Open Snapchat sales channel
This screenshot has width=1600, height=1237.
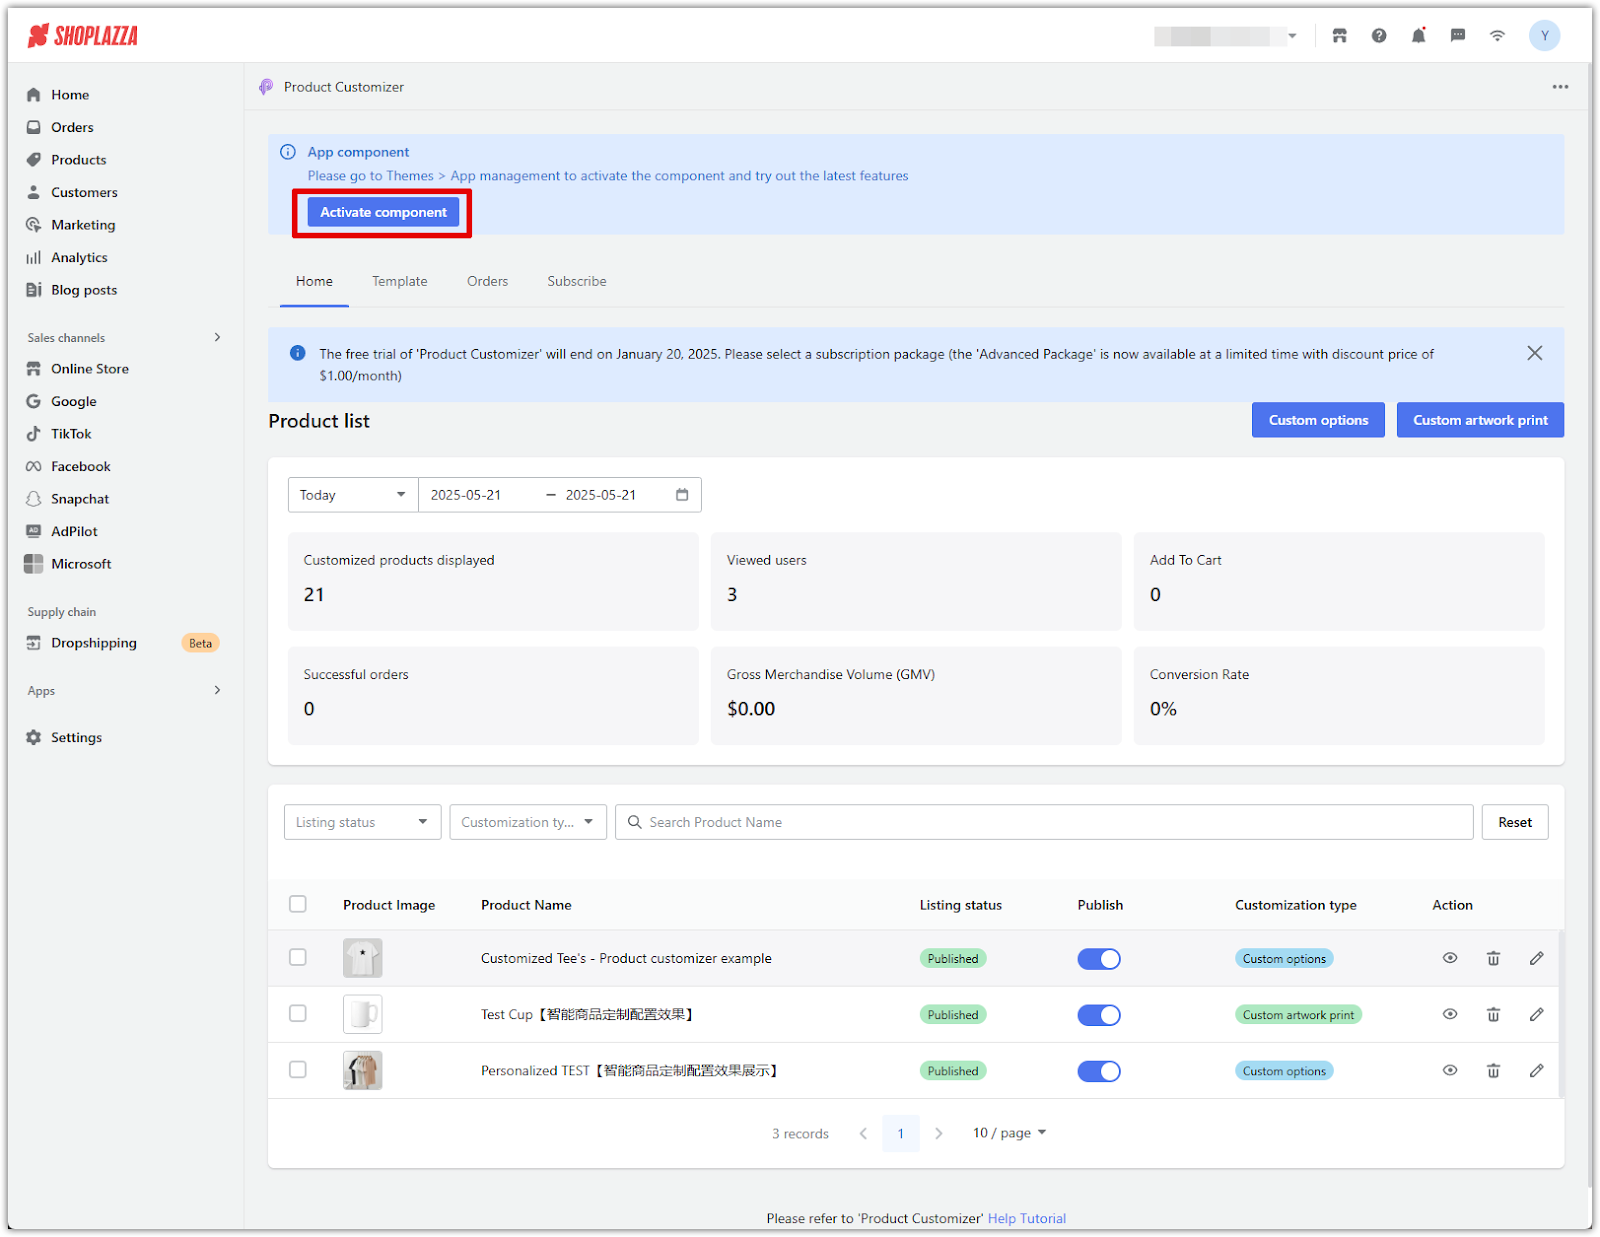80,499
